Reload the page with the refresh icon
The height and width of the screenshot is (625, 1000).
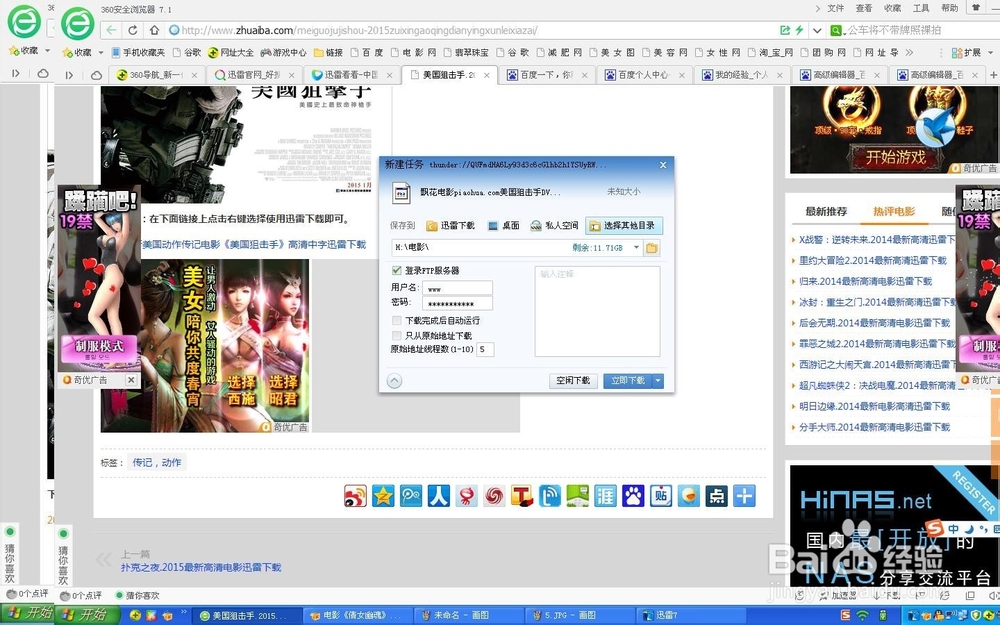point(133,30)
